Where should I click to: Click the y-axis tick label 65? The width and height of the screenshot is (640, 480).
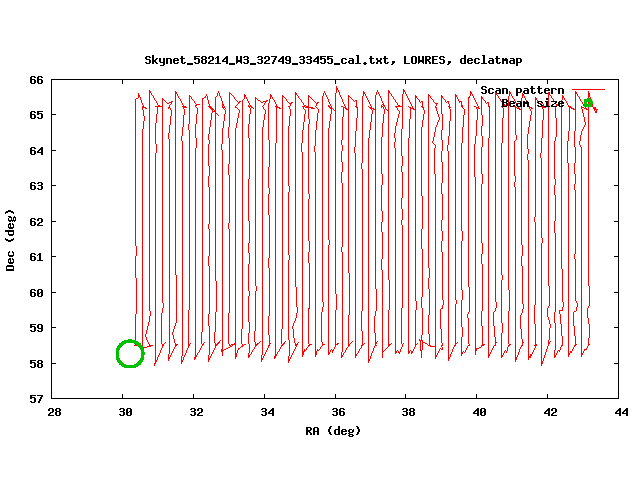click(36, 115)
